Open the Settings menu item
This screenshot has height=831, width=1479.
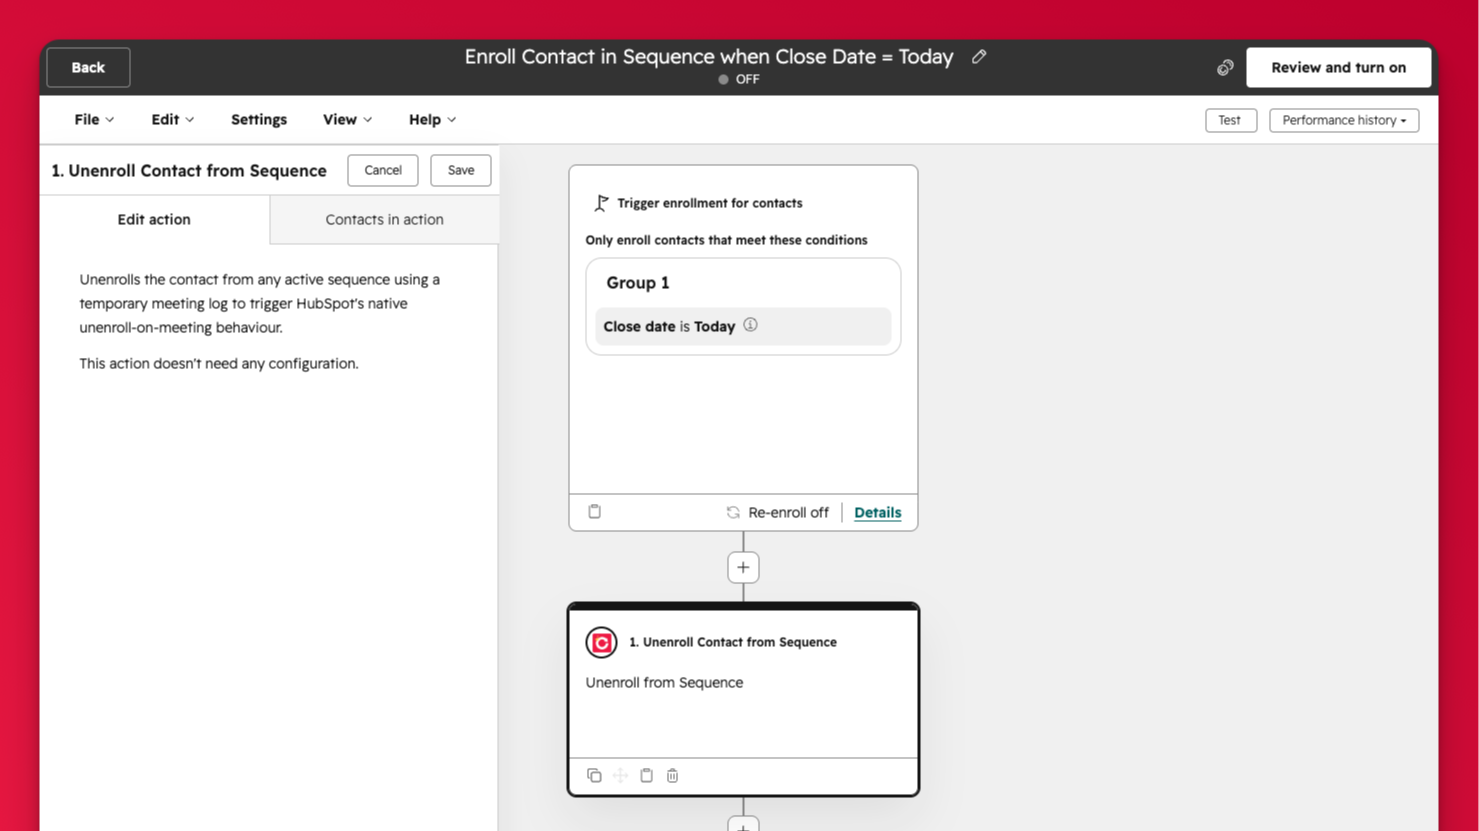[259, 119]
